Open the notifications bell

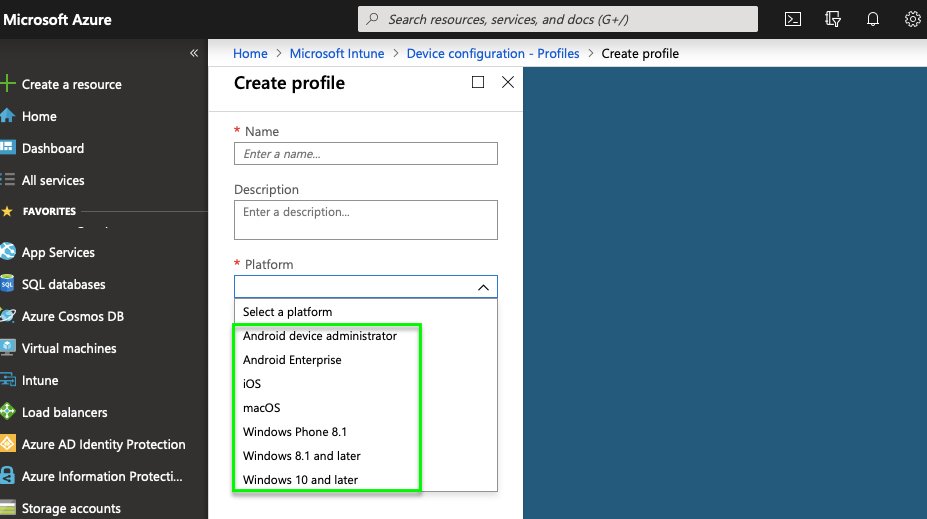pyautogui.click(x=873, y=20)
